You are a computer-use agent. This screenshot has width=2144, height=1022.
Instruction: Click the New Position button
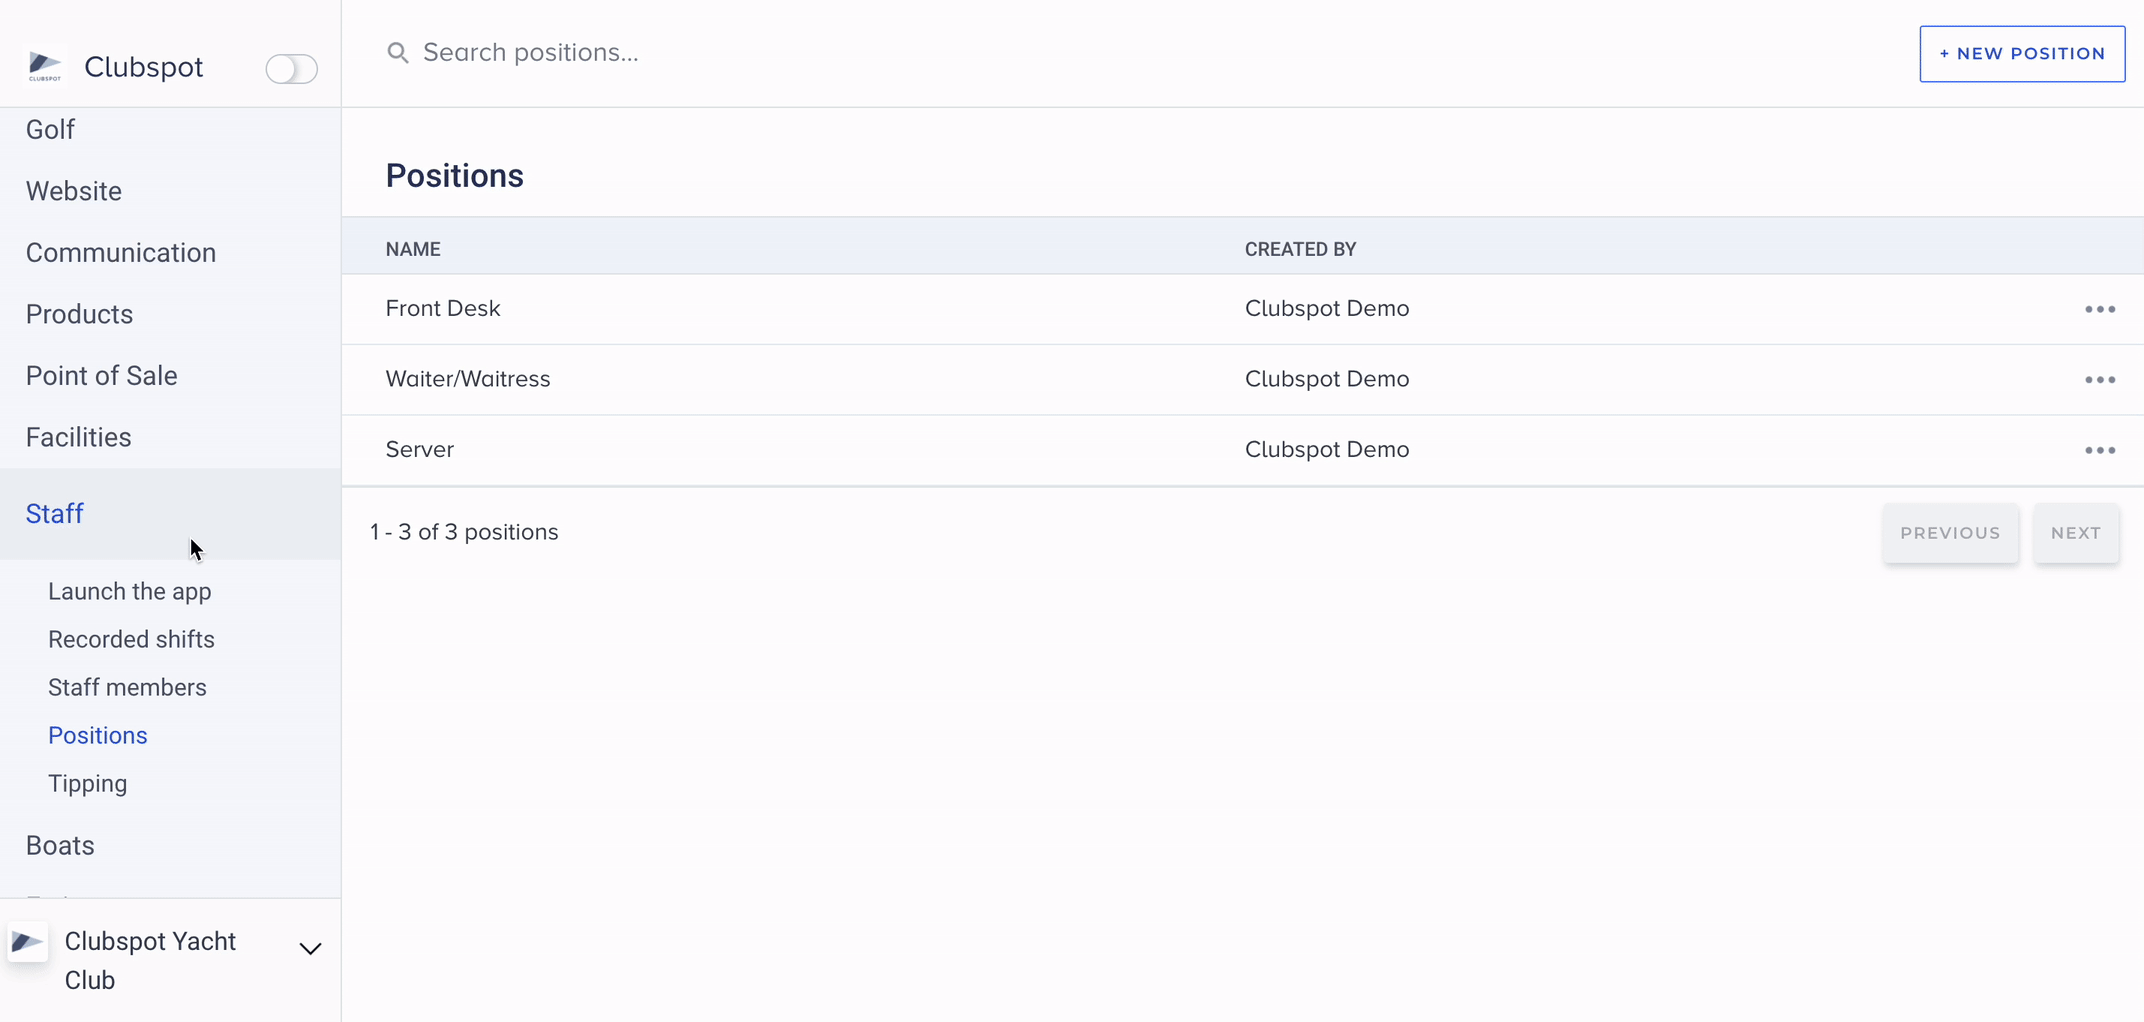pyautogui.click(x=2021, y=54)
